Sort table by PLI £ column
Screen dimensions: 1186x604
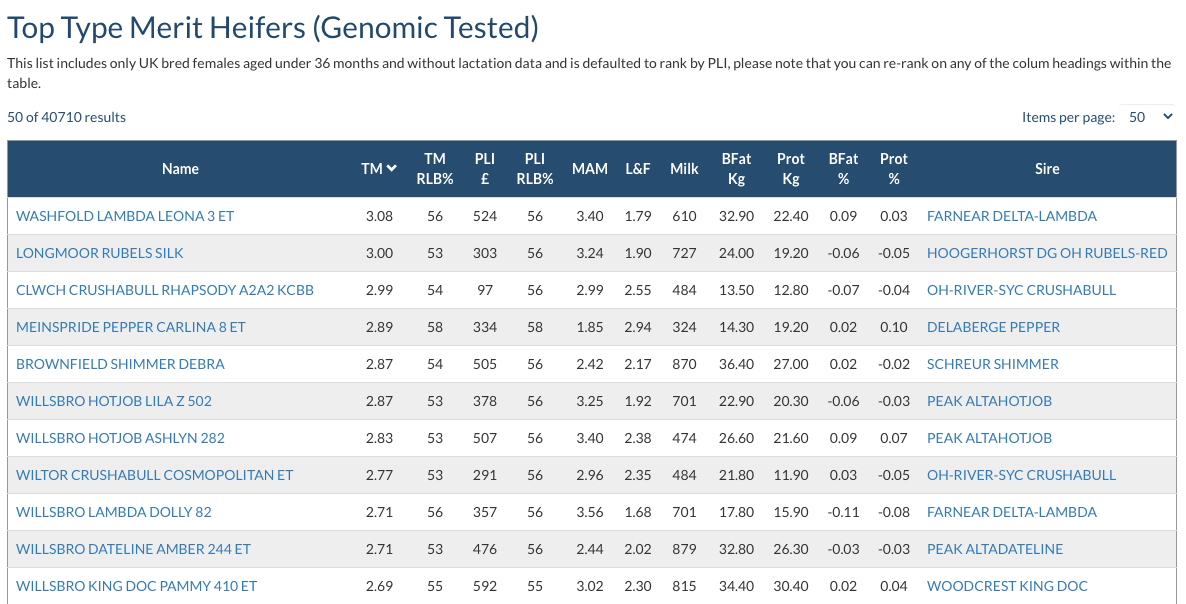coord(484,169)
